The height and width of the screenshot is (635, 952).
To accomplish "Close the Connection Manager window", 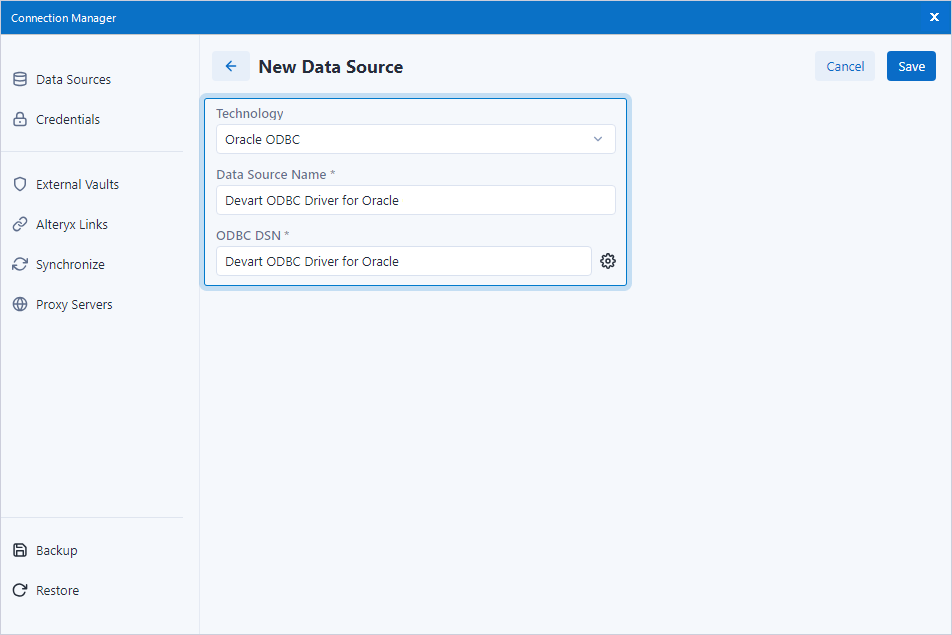I will pos(933,17).
